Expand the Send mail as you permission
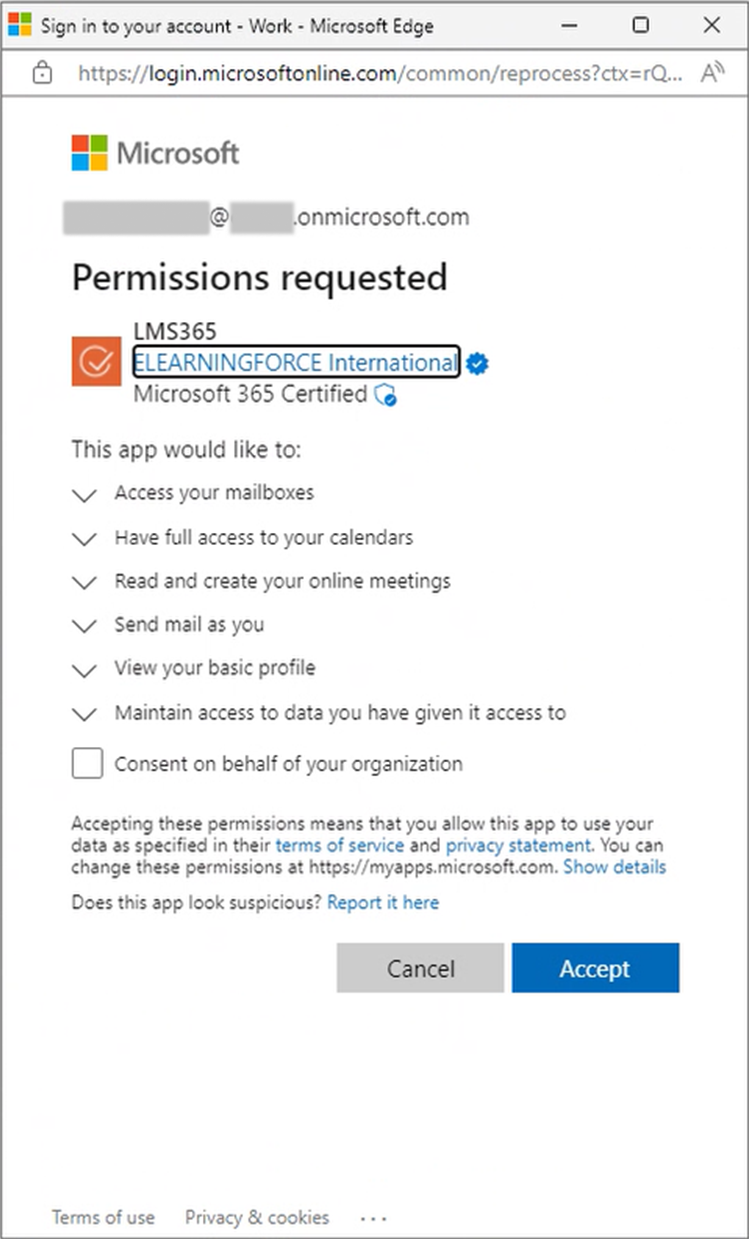The height and width of the screenshot is (1239, 749). pyautogui.click(x=85, y=626)
